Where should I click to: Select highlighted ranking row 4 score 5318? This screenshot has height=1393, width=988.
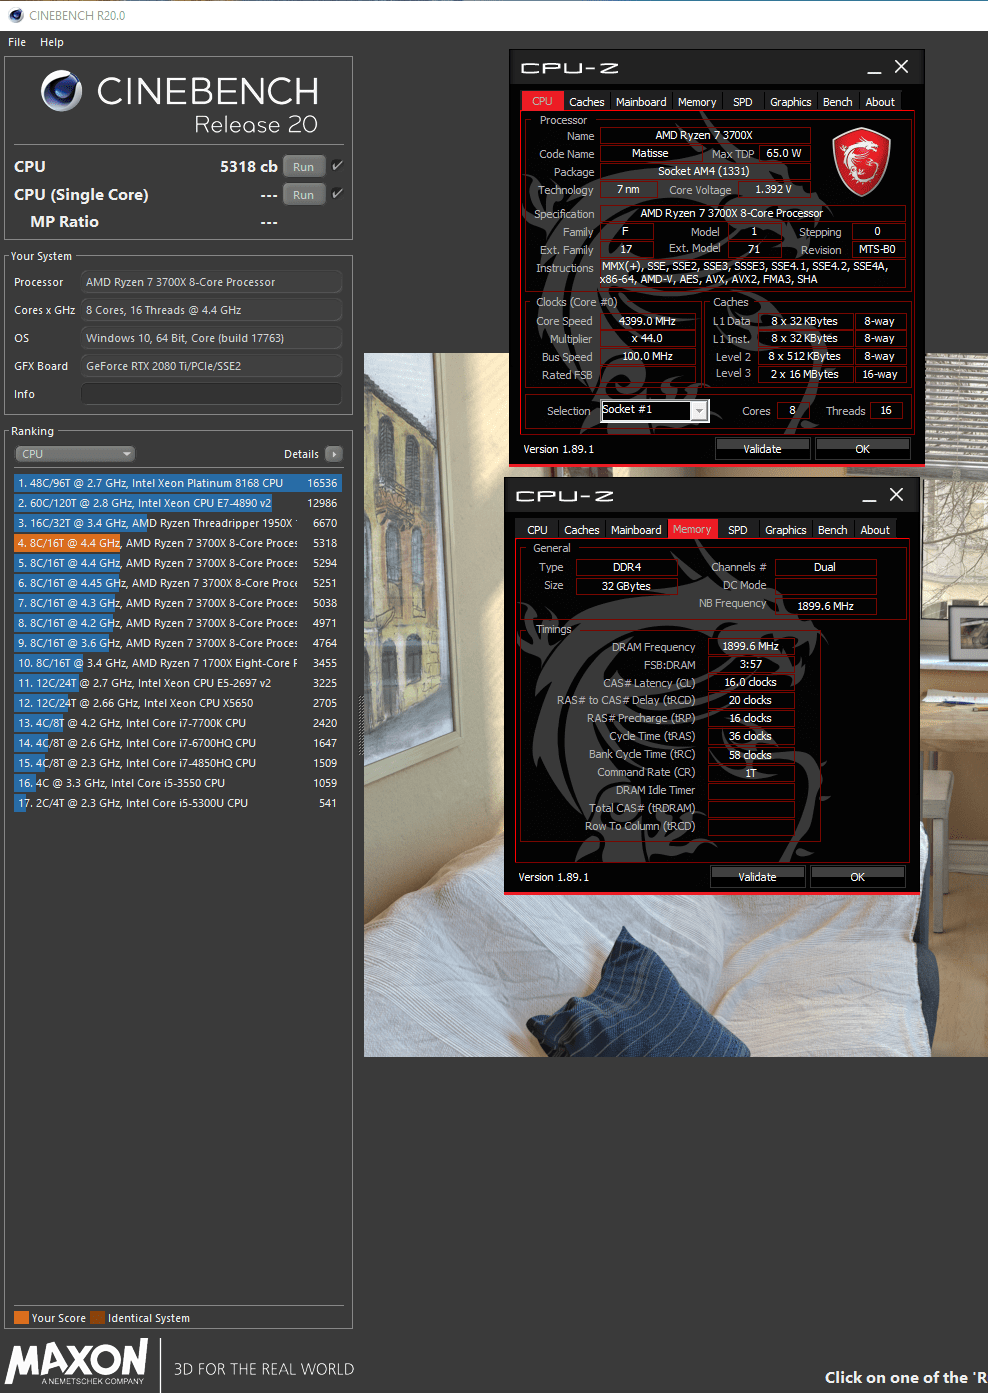click(x=178, y=543)
